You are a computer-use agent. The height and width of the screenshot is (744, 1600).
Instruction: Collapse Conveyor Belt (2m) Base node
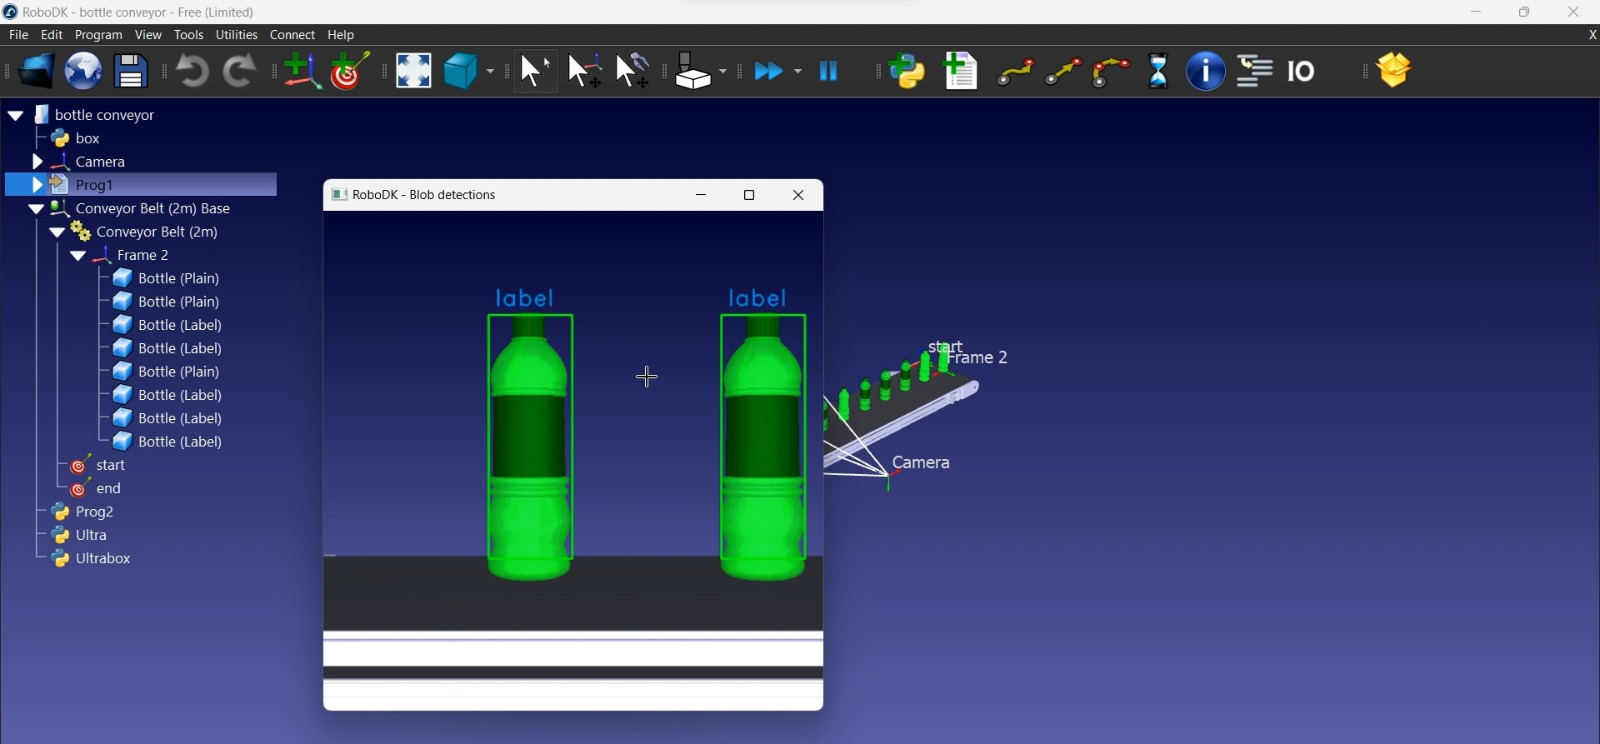35,209
